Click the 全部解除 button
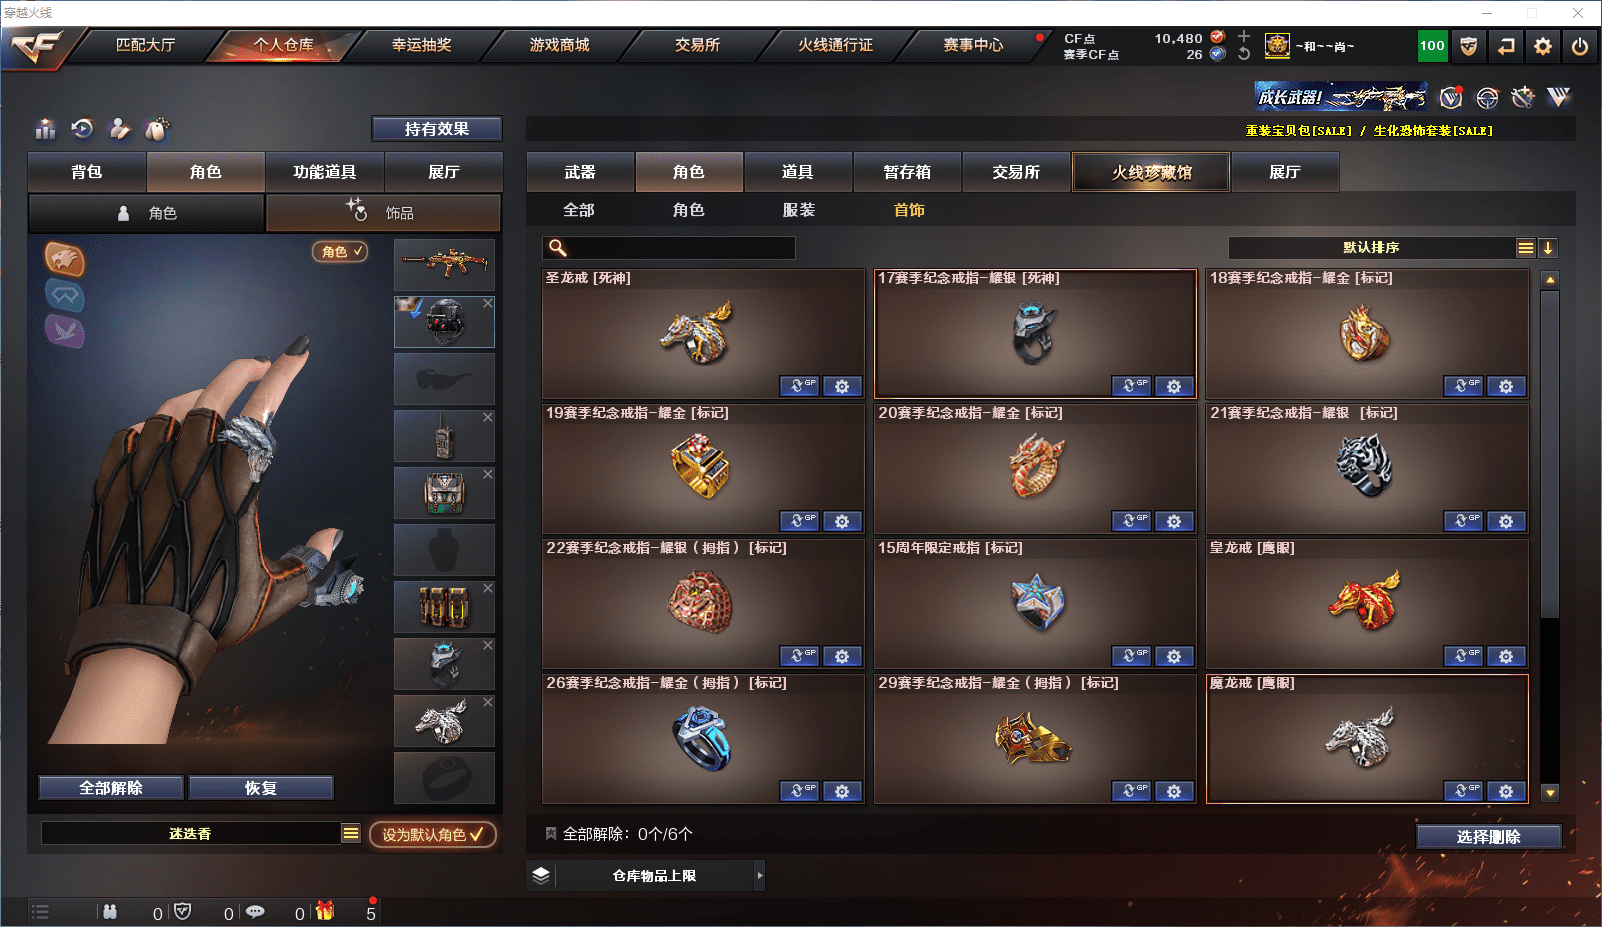Viewport: 1602px width, 927px height. (111, 788)
